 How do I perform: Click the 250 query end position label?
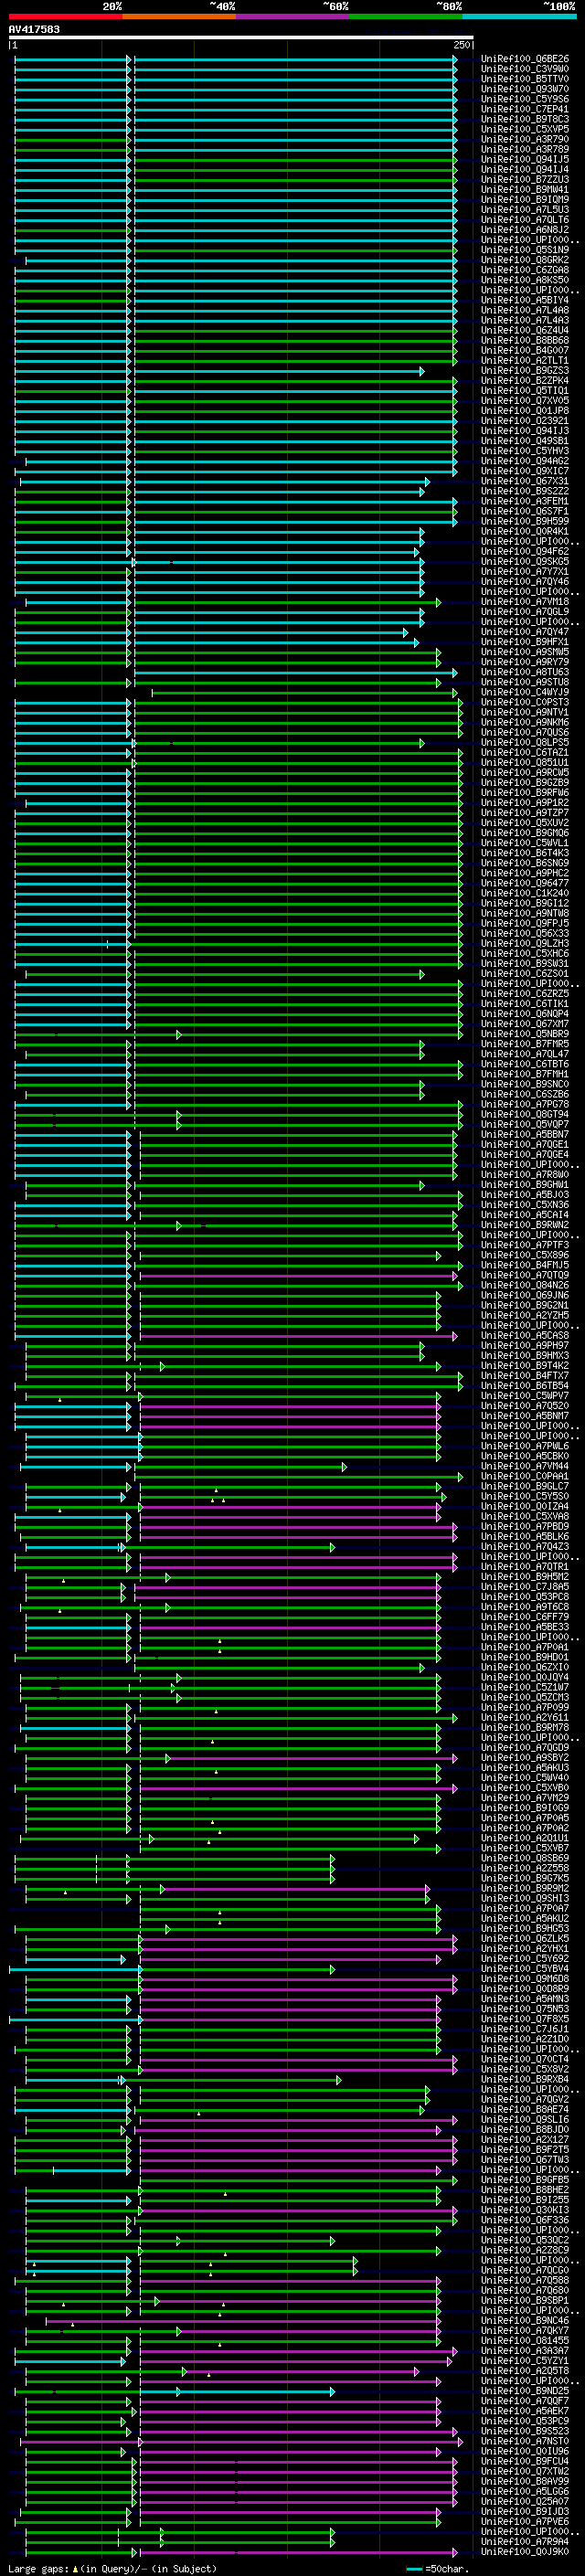click(x=462, y=46)
